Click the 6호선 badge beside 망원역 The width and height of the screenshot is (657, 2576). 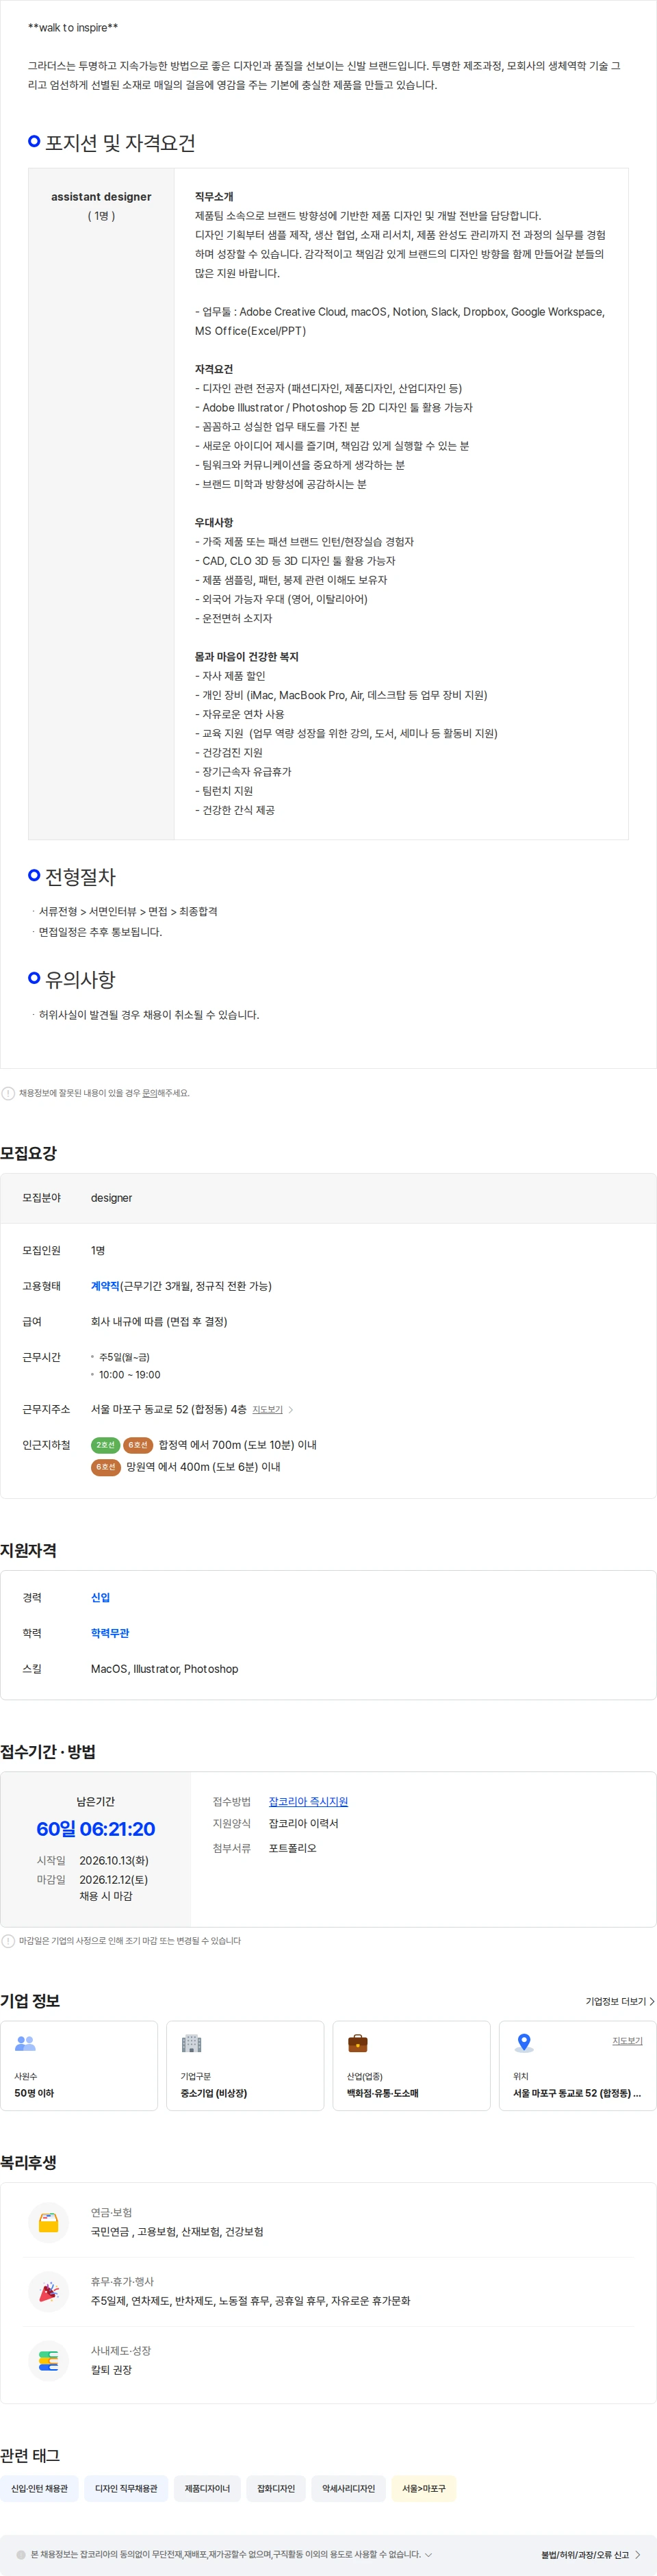tap(105, 1467)
